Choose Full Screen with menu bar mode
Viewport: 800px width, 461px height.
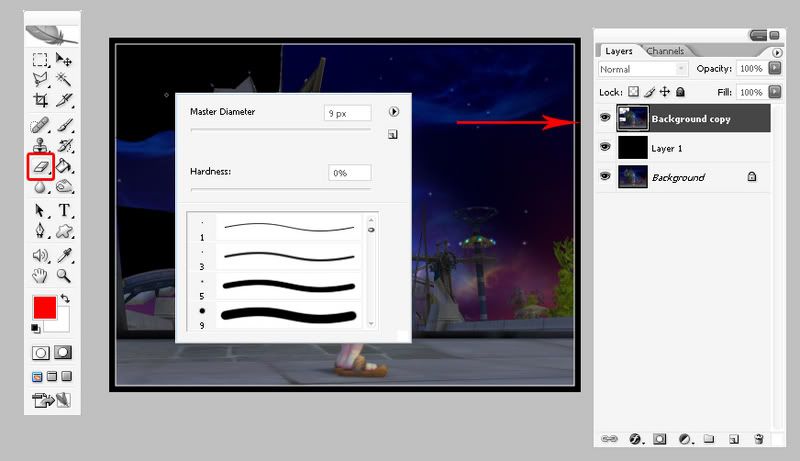coord(52,376)
